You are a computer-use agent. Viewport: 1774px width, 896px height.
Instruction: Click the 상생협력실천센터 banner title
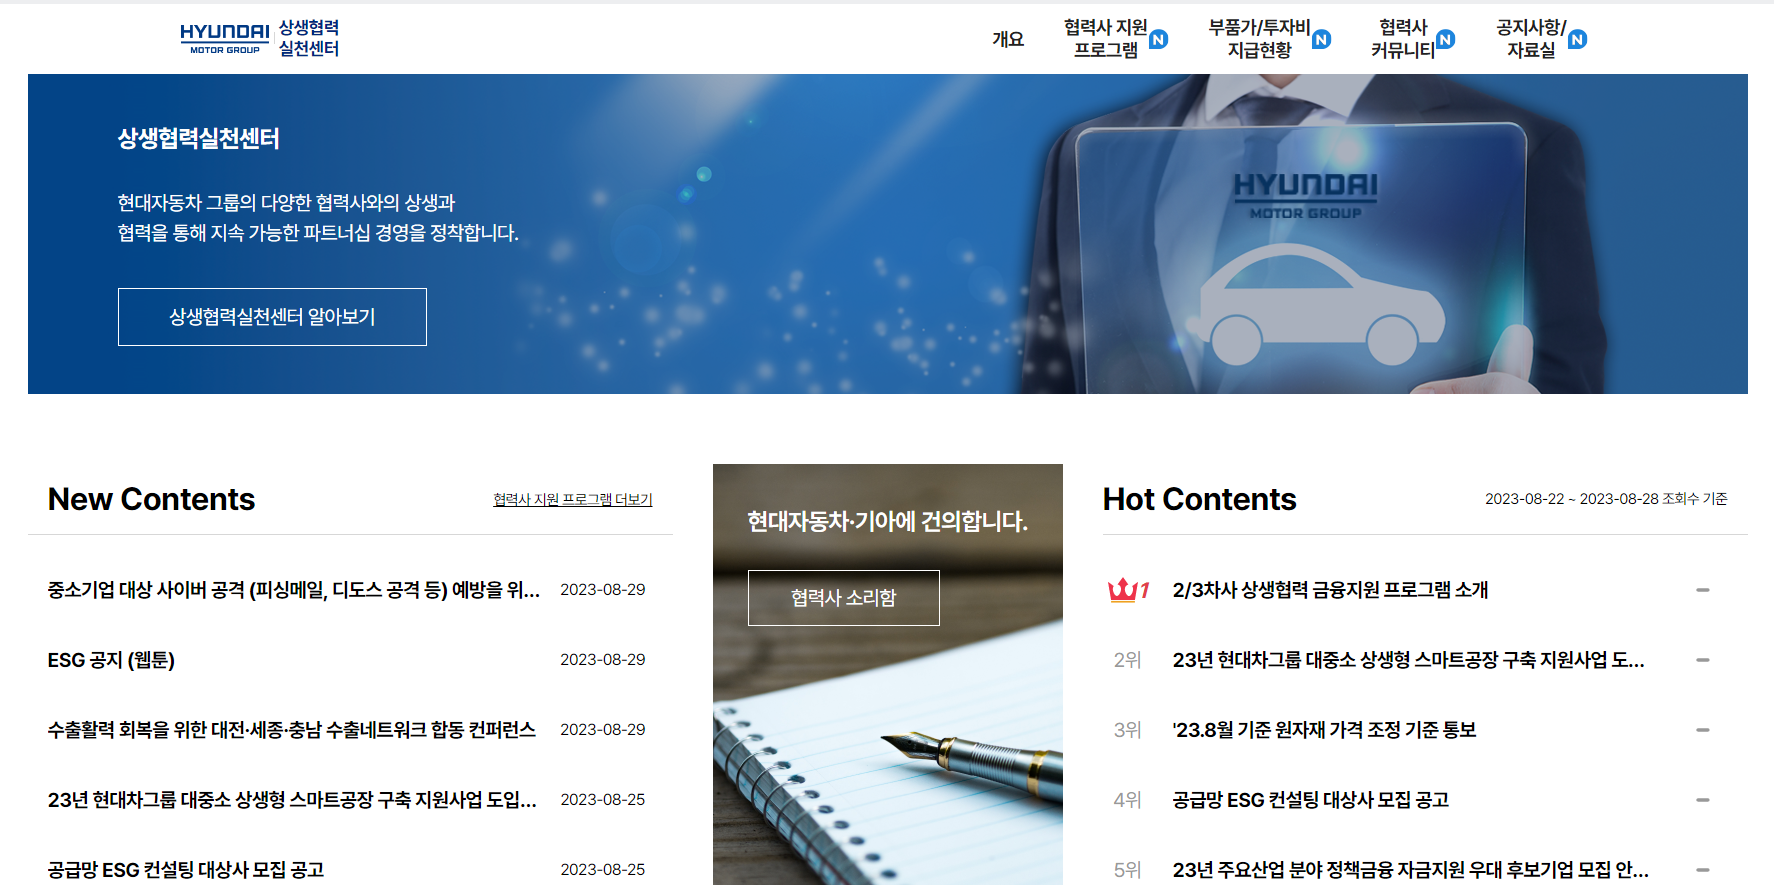tap(198, 139)
